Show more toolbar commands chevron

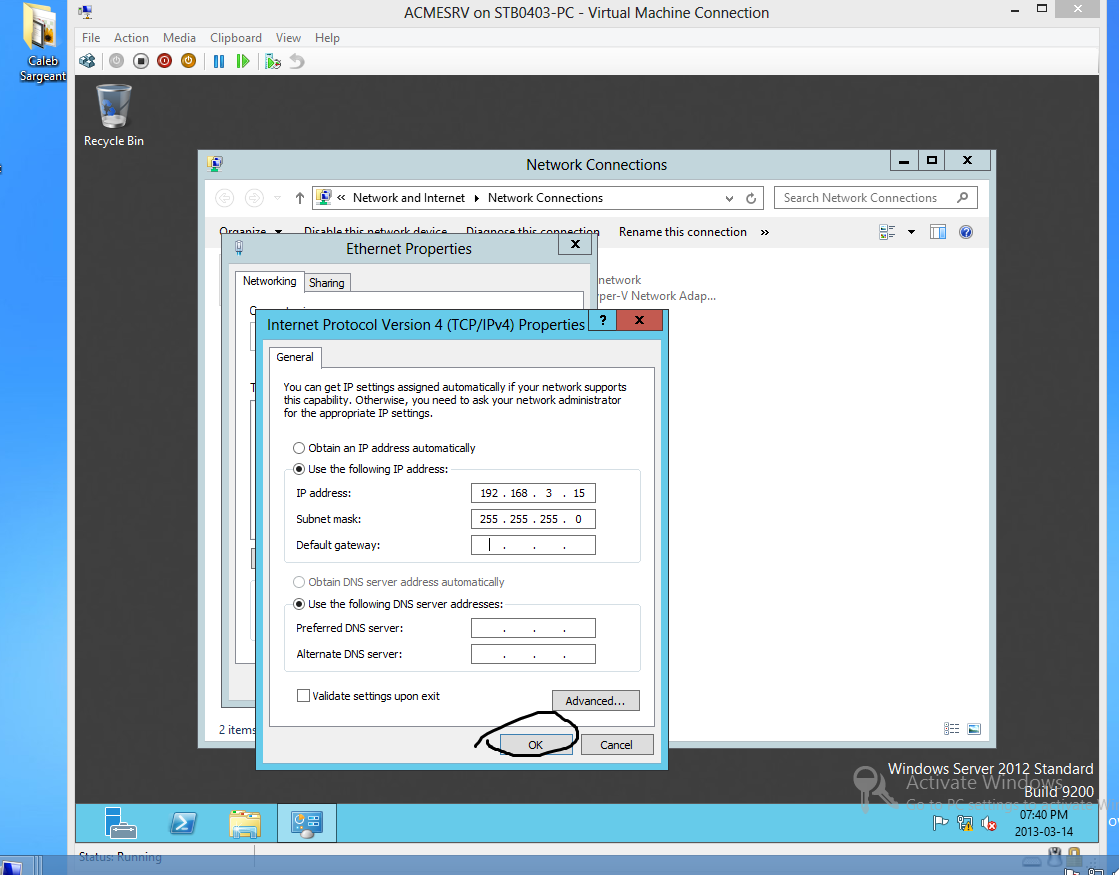pyautogui.click(x=765, y=232)
